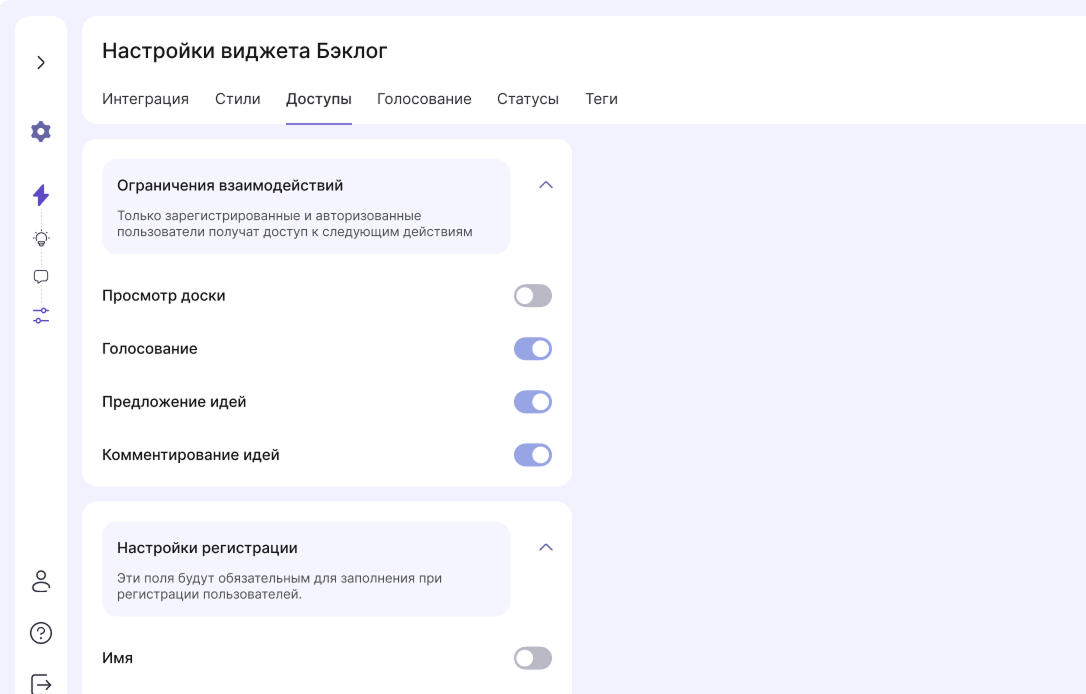Image resolution: width=1086 pixels, height=694 pixels.
Task: Switch to the Интеграция tab
Action: coord(145,99)
